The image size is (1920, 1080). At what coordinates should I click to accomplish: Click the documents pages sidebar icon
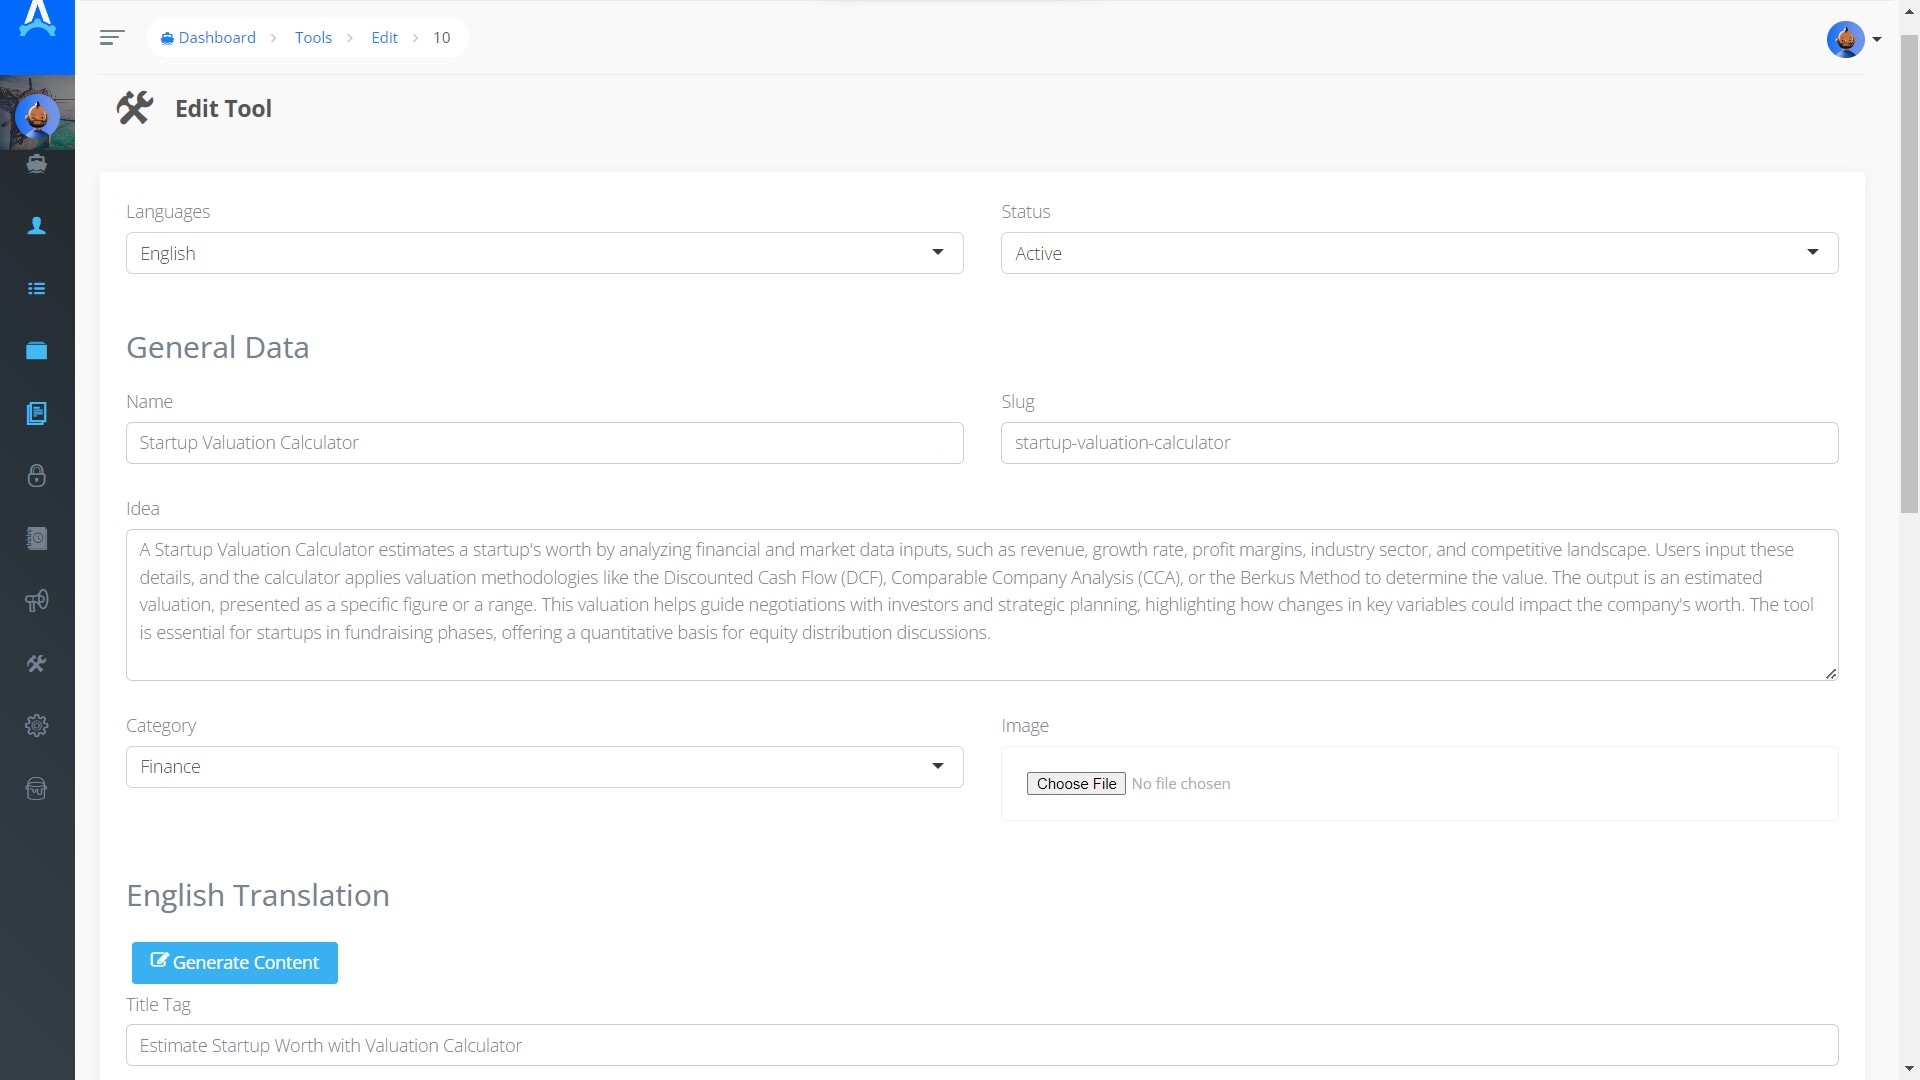pyautogui.click(x=37, y=414)
